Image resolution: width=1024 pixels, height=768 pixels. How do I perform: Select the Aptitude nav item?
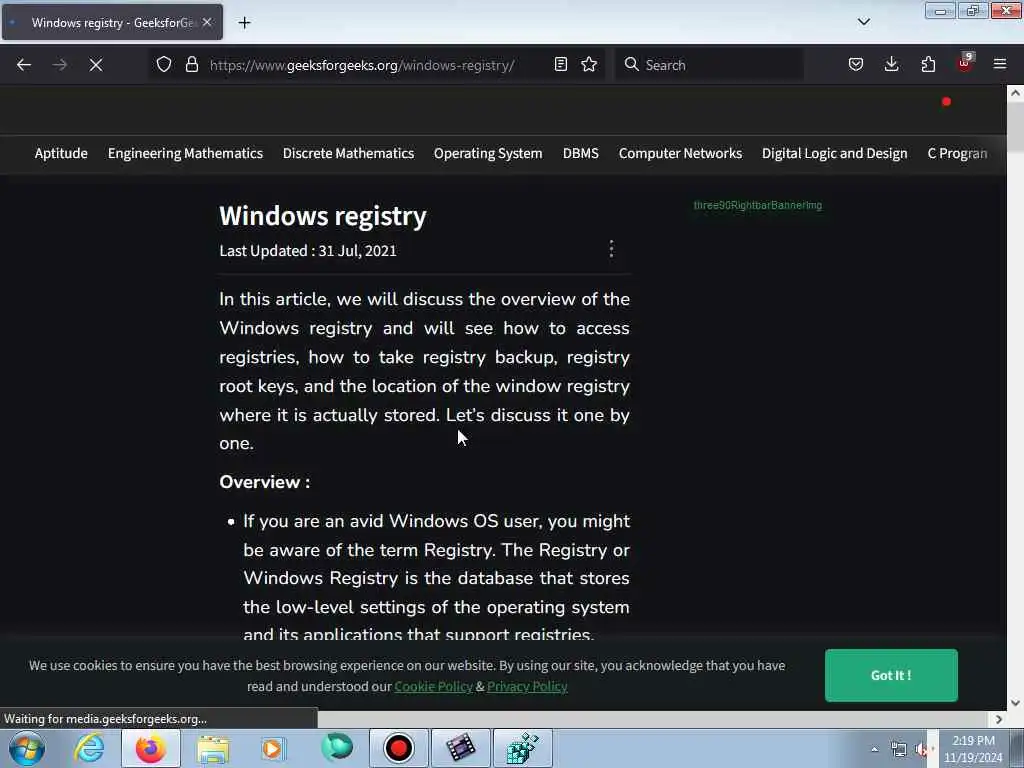coord(61,153)
